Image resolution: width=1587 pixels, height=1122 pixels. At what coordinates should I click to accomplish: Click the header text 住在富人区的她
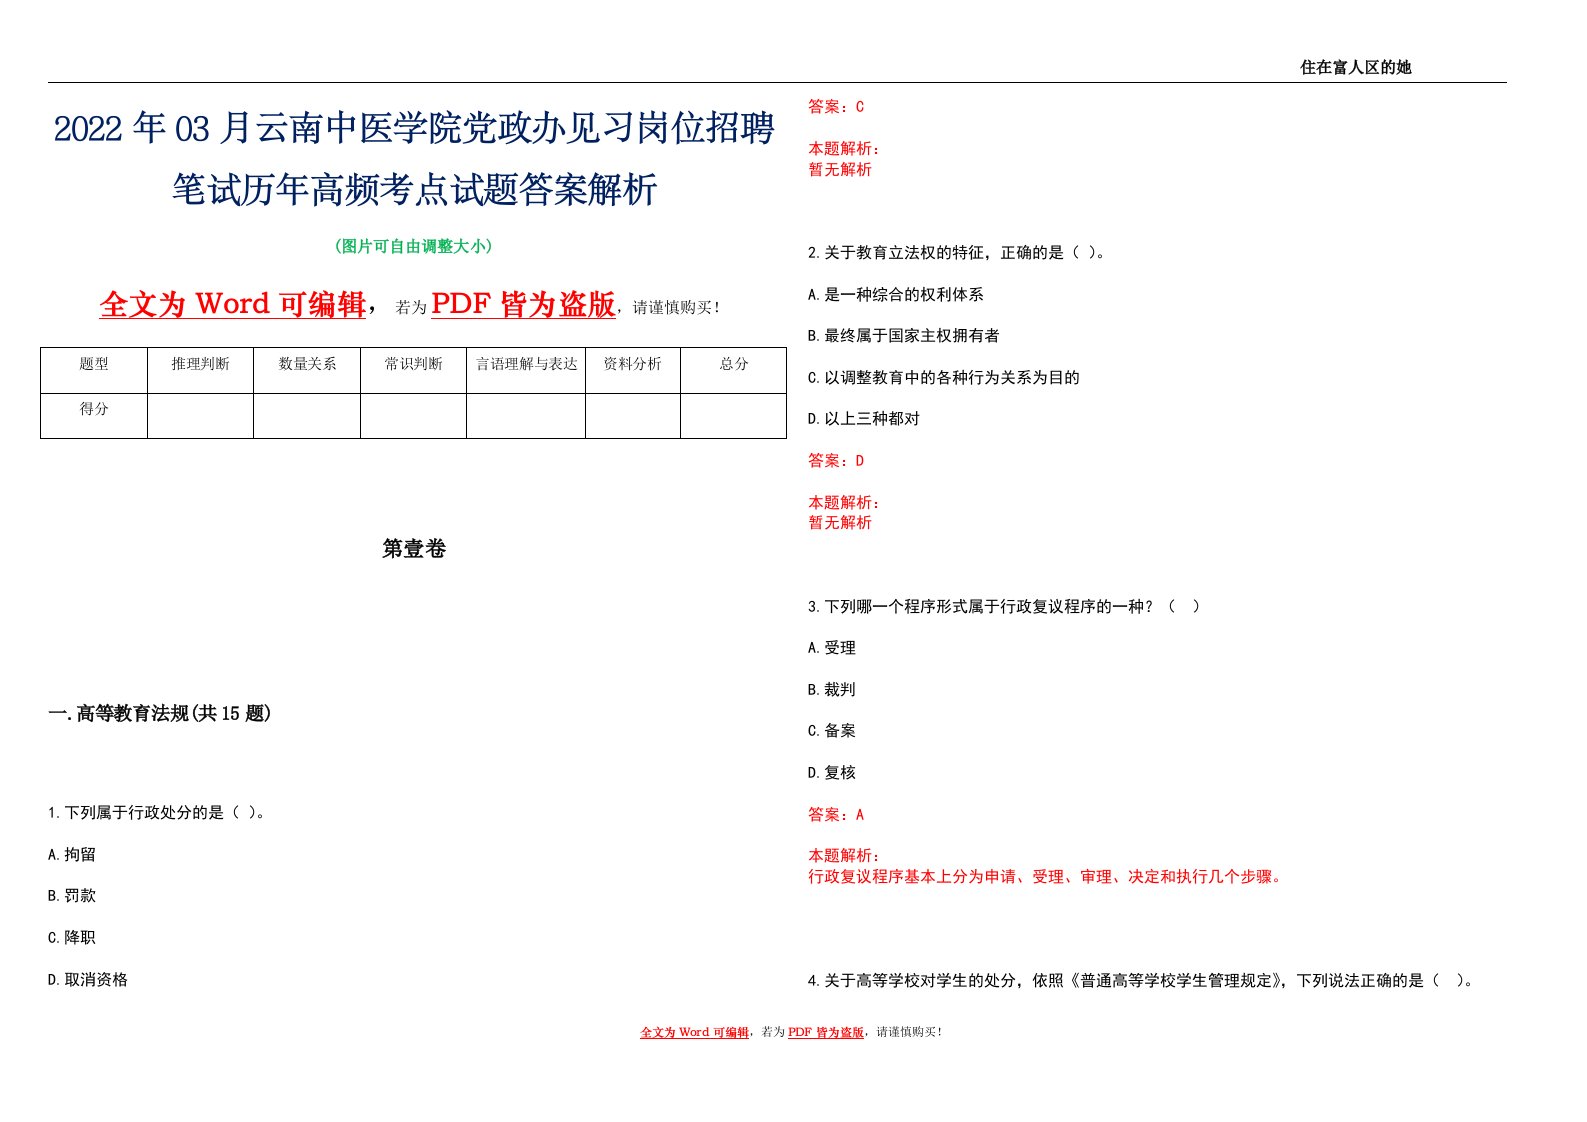(x=1355, y=67)
